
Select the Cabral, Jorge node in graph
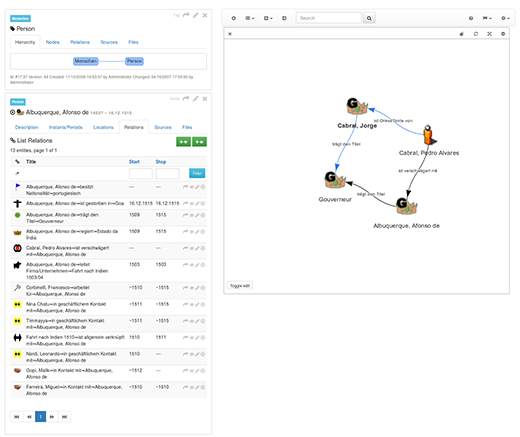(357, 106)
